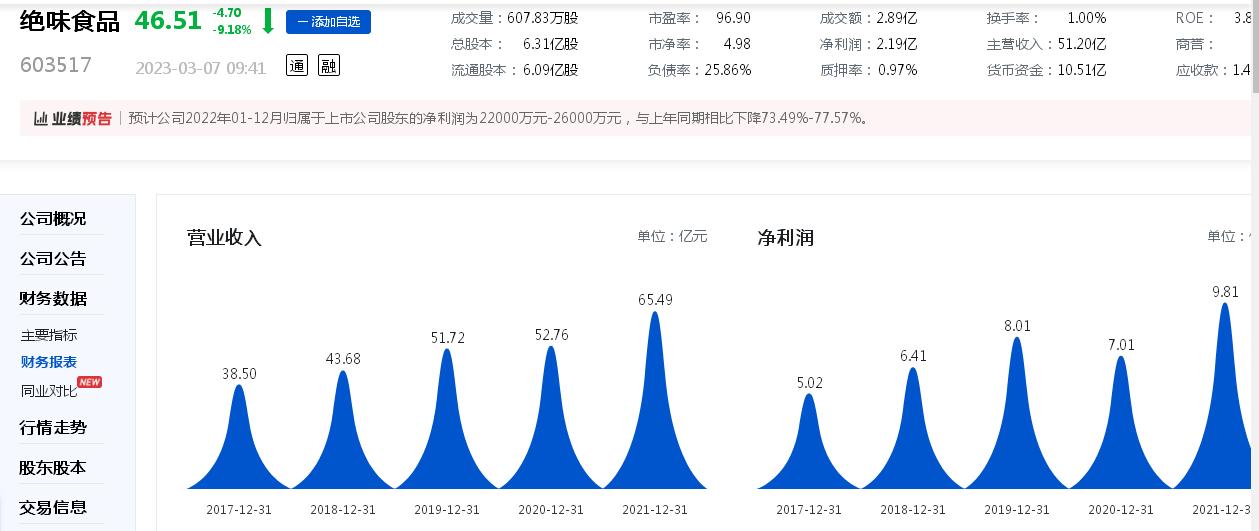Click the revenue value label 51.72
Screen dimensions: 1259x531
pos(447,338)
